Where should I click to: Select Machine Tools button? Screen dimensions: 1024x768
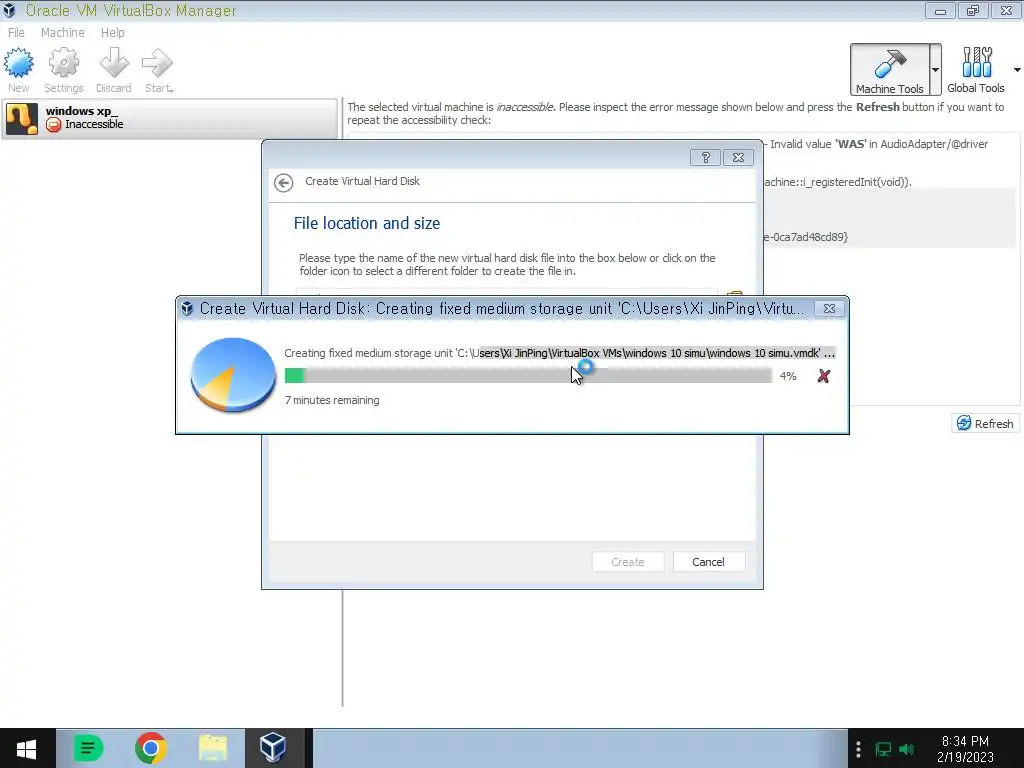pos(889,70)
